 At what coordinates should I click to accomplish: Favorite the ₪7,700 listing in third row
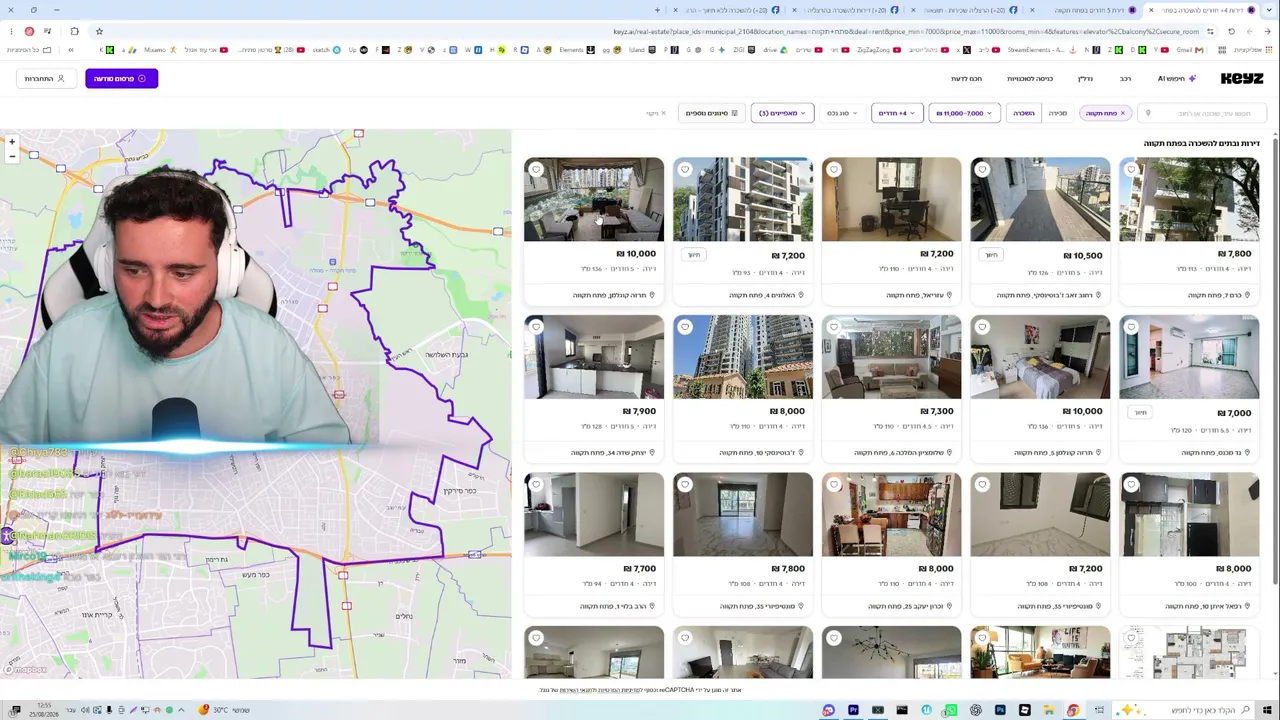(536, 485)
